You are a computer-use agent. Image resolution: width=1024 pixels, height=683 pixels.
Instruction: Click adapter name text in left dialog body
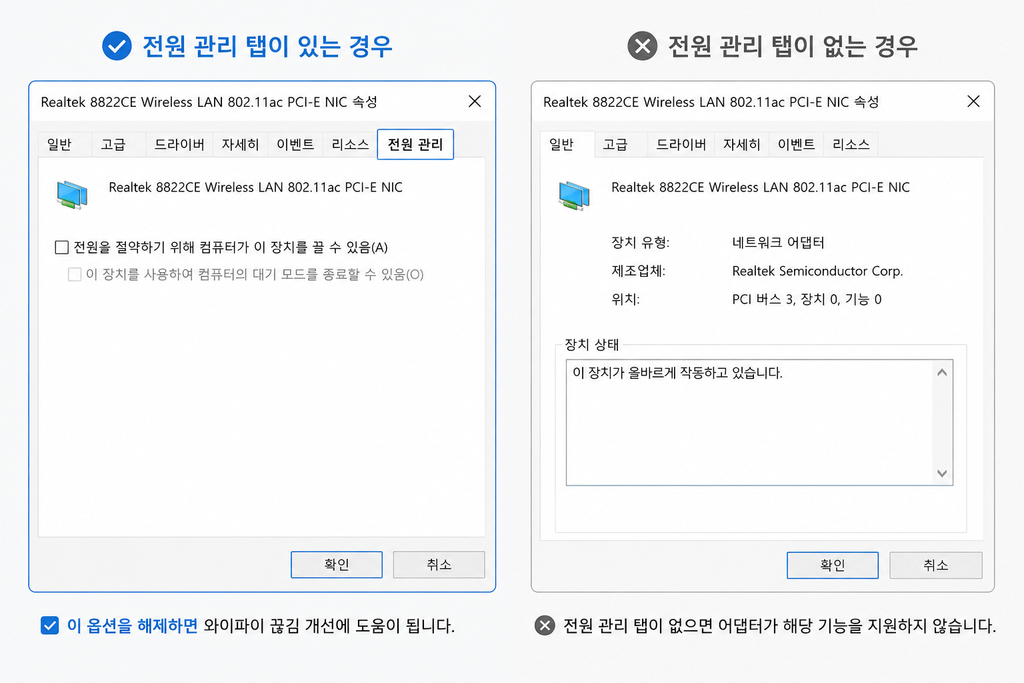click(x=255, y=187)
